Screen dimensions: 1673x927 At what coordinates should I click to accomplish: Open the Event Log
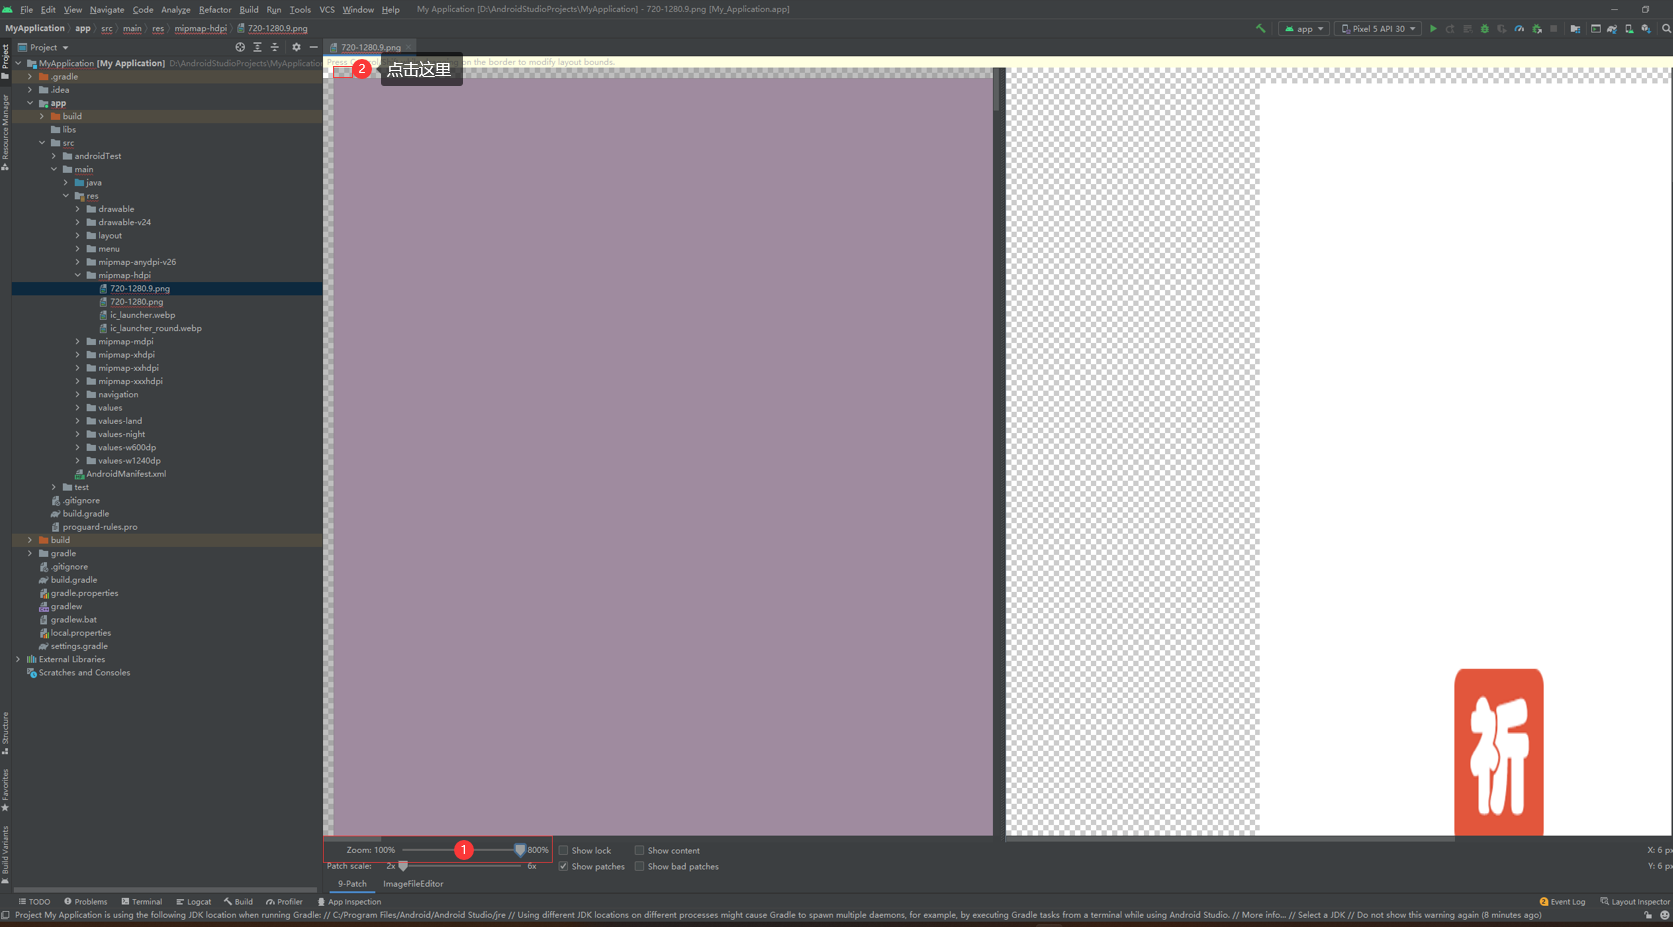[x=1562, y=902]
